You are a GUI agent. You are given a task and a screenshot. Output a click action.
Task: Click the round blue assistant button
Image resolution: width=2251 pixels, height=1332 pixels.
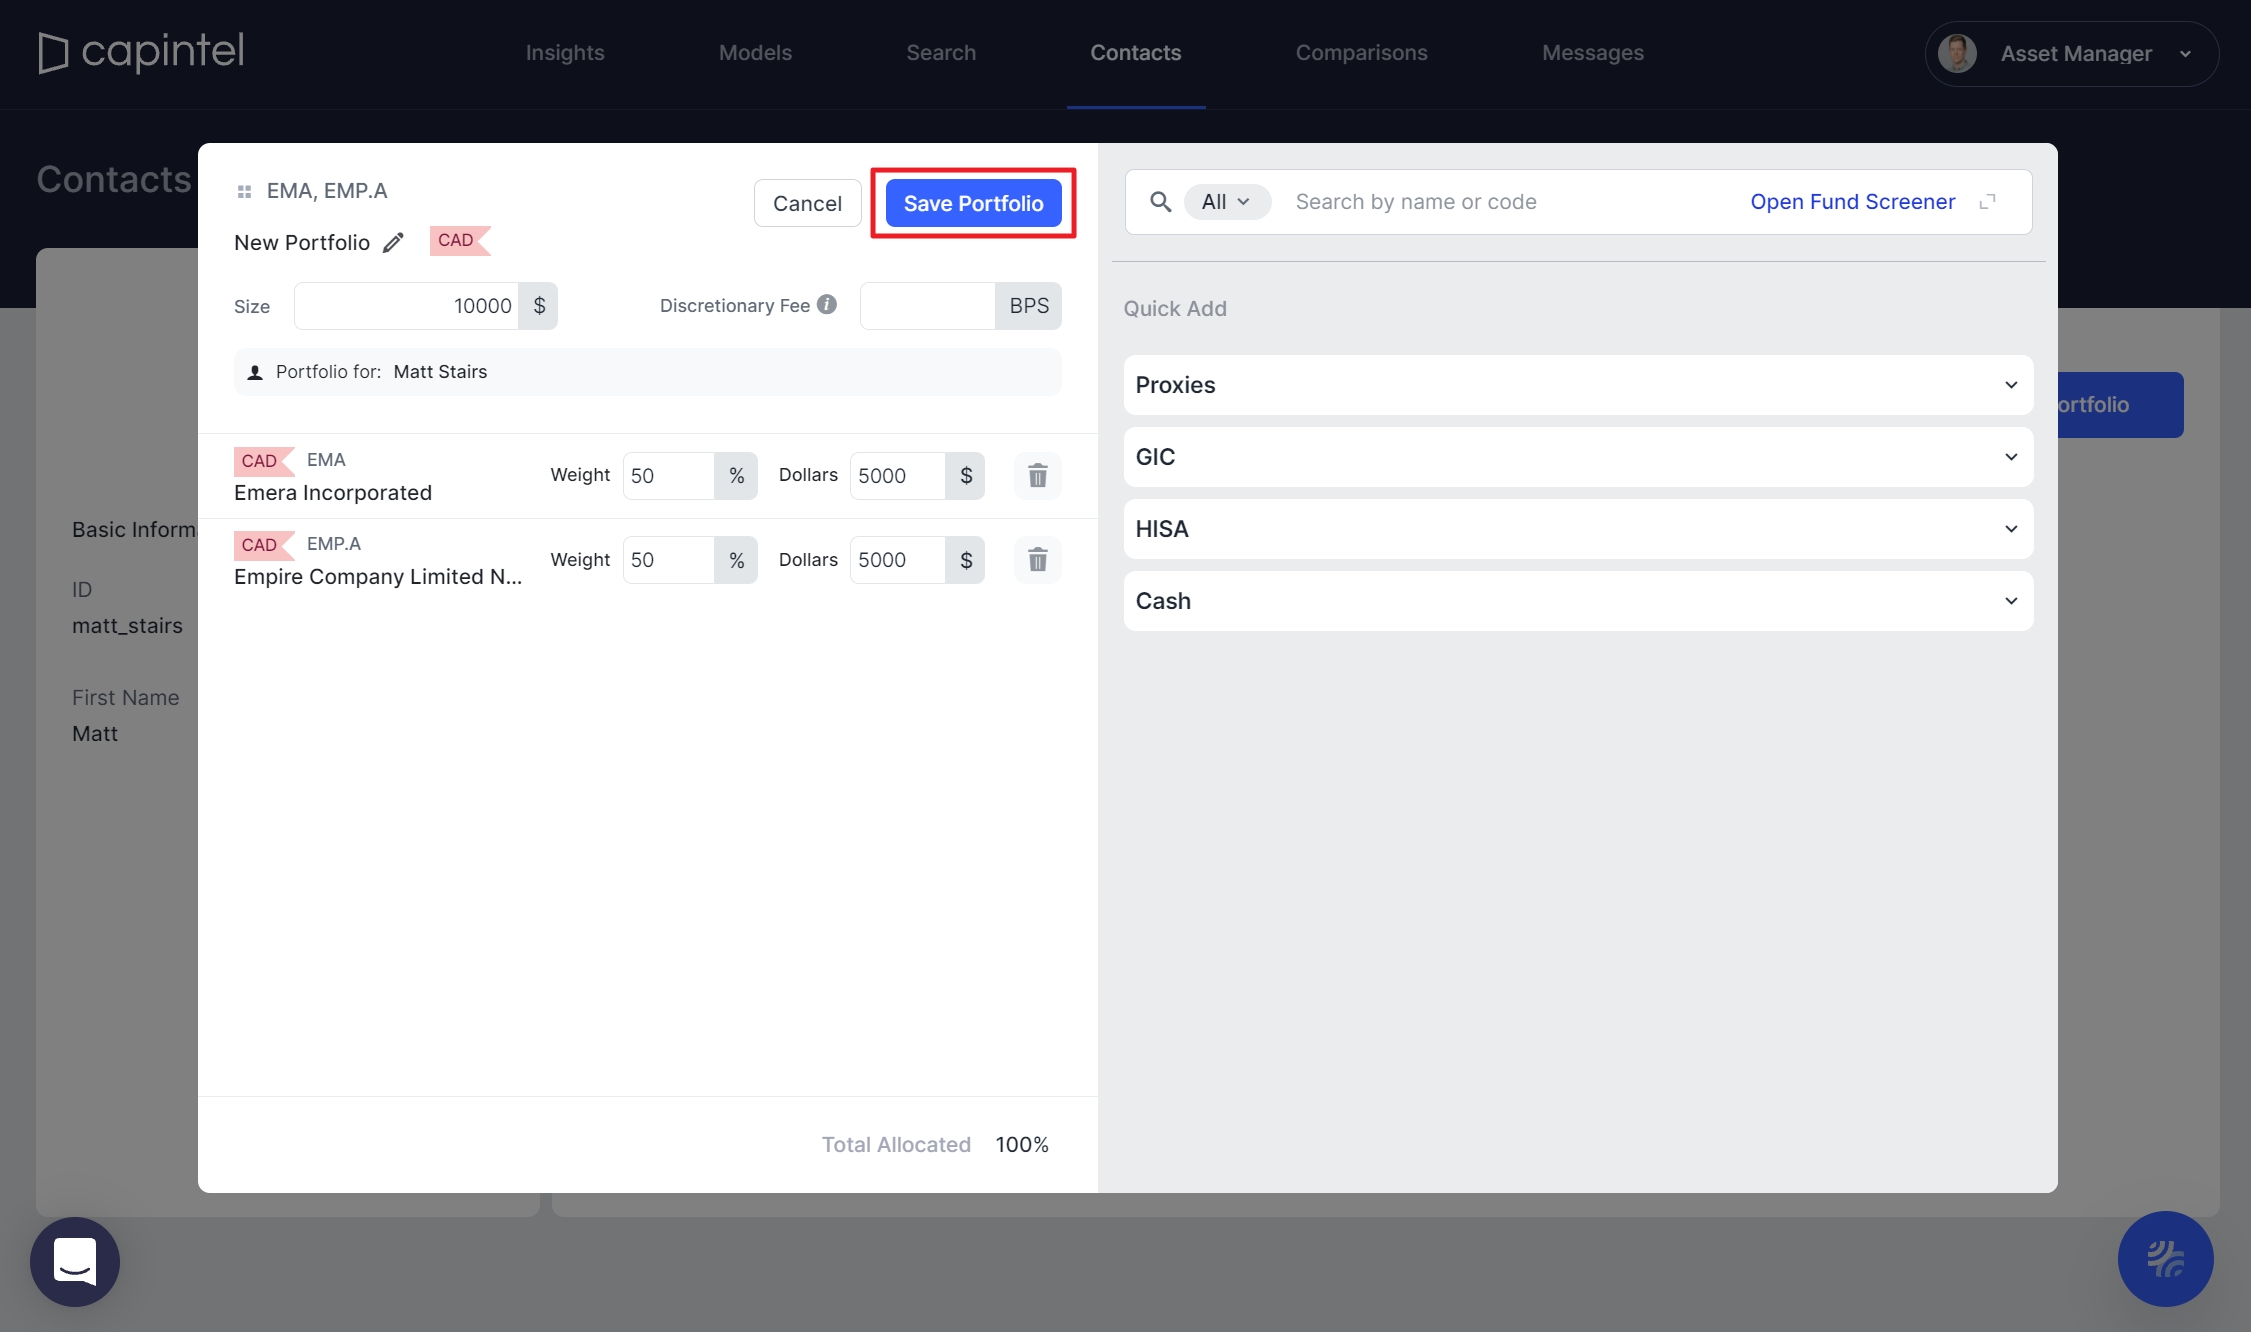pos(2165,1259)
